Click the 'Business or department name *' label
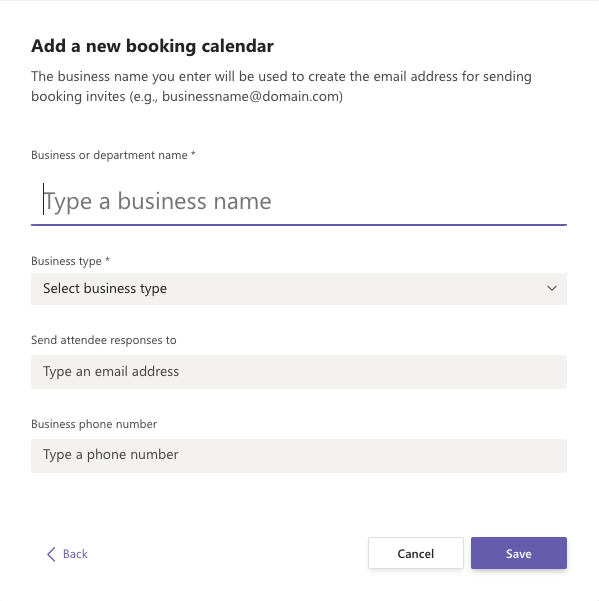The height and width of the screenshot is (601, 599). tap(113, 155)
